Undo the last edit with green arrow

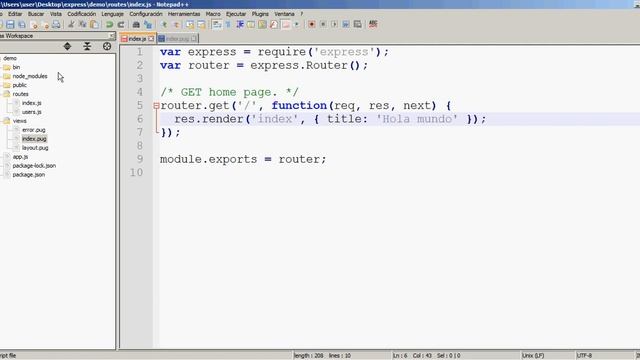(x=109, y=24)
